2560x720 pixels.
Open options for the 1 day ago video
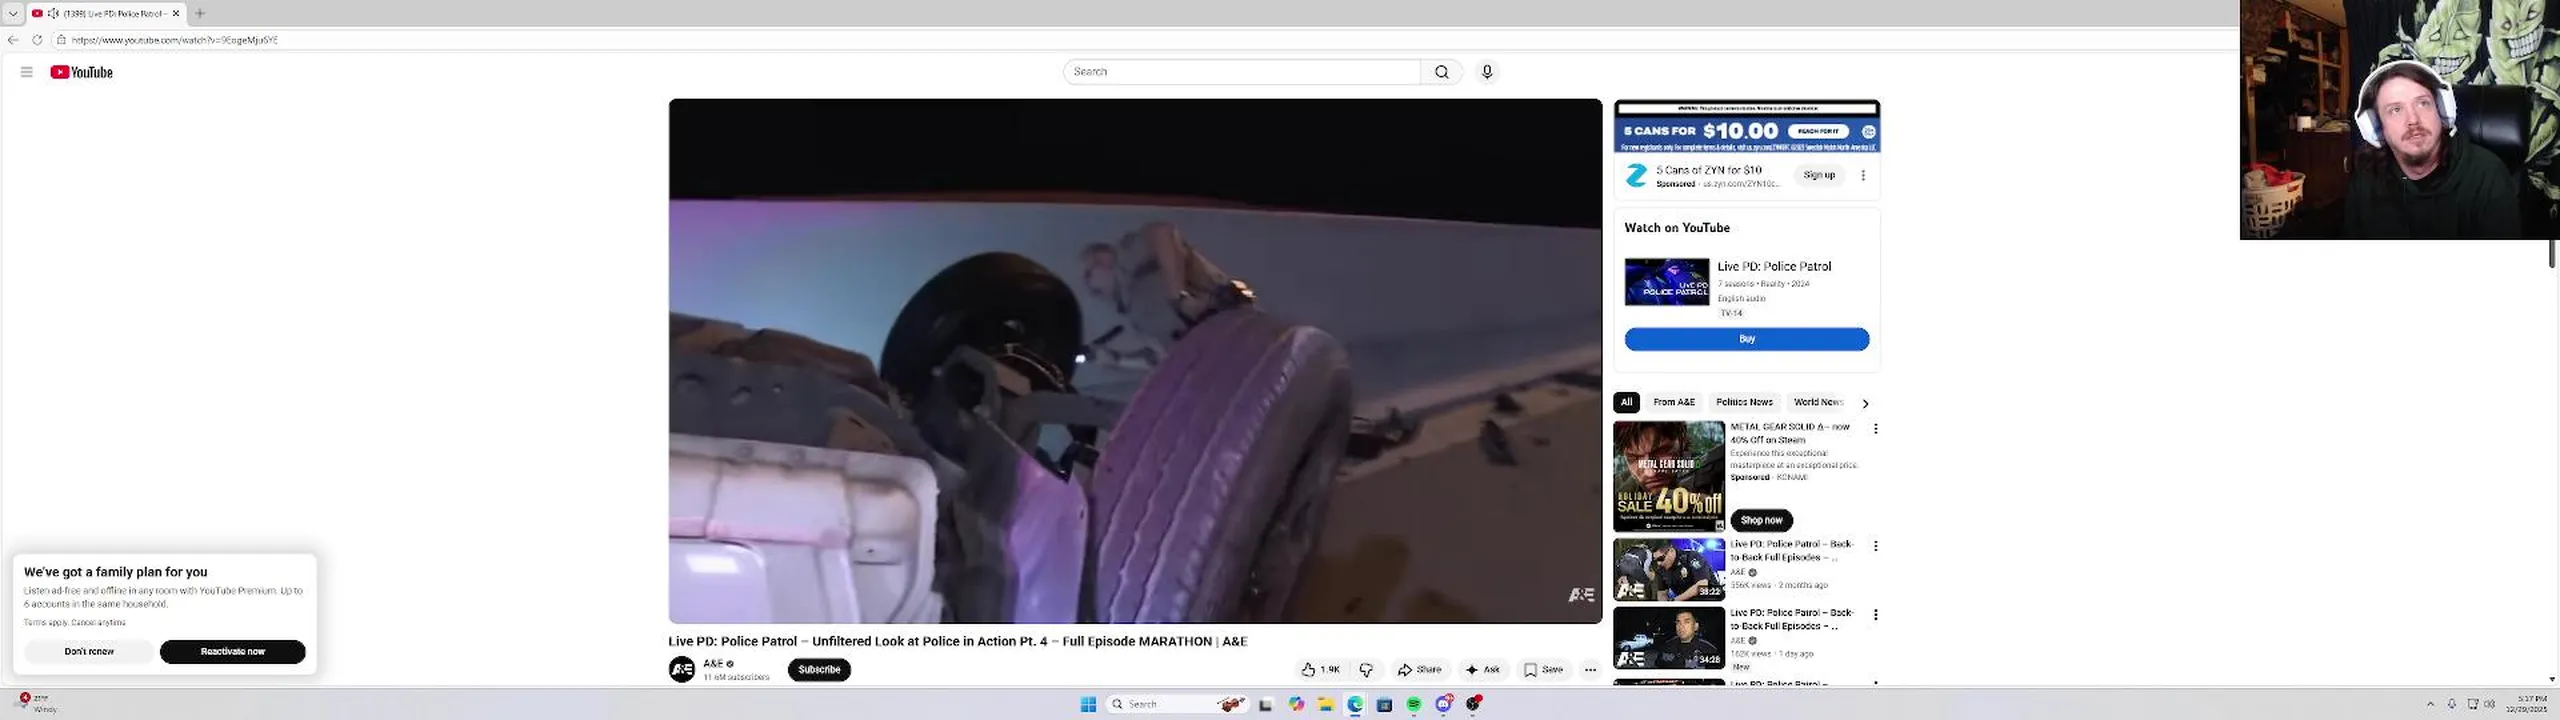[x=1876, y=615]
